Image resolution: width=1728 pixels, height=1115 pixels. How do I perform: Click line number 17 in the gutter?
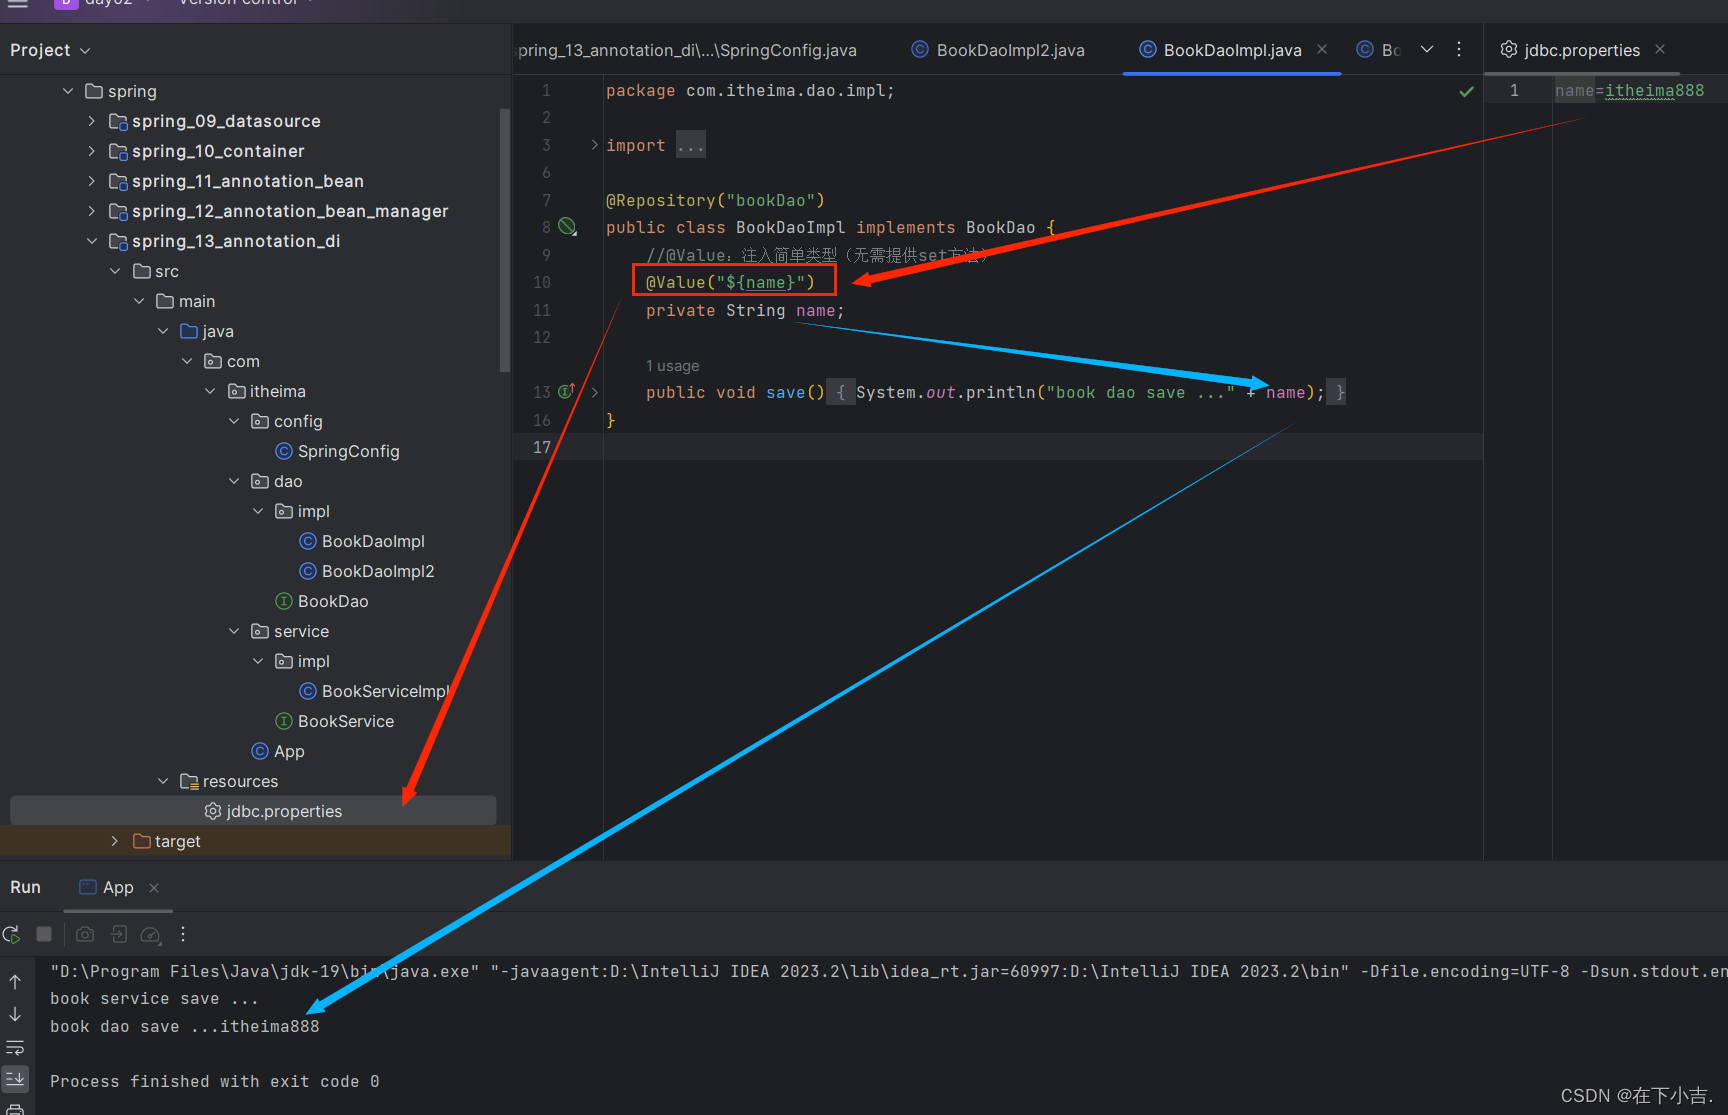point(542,447)
